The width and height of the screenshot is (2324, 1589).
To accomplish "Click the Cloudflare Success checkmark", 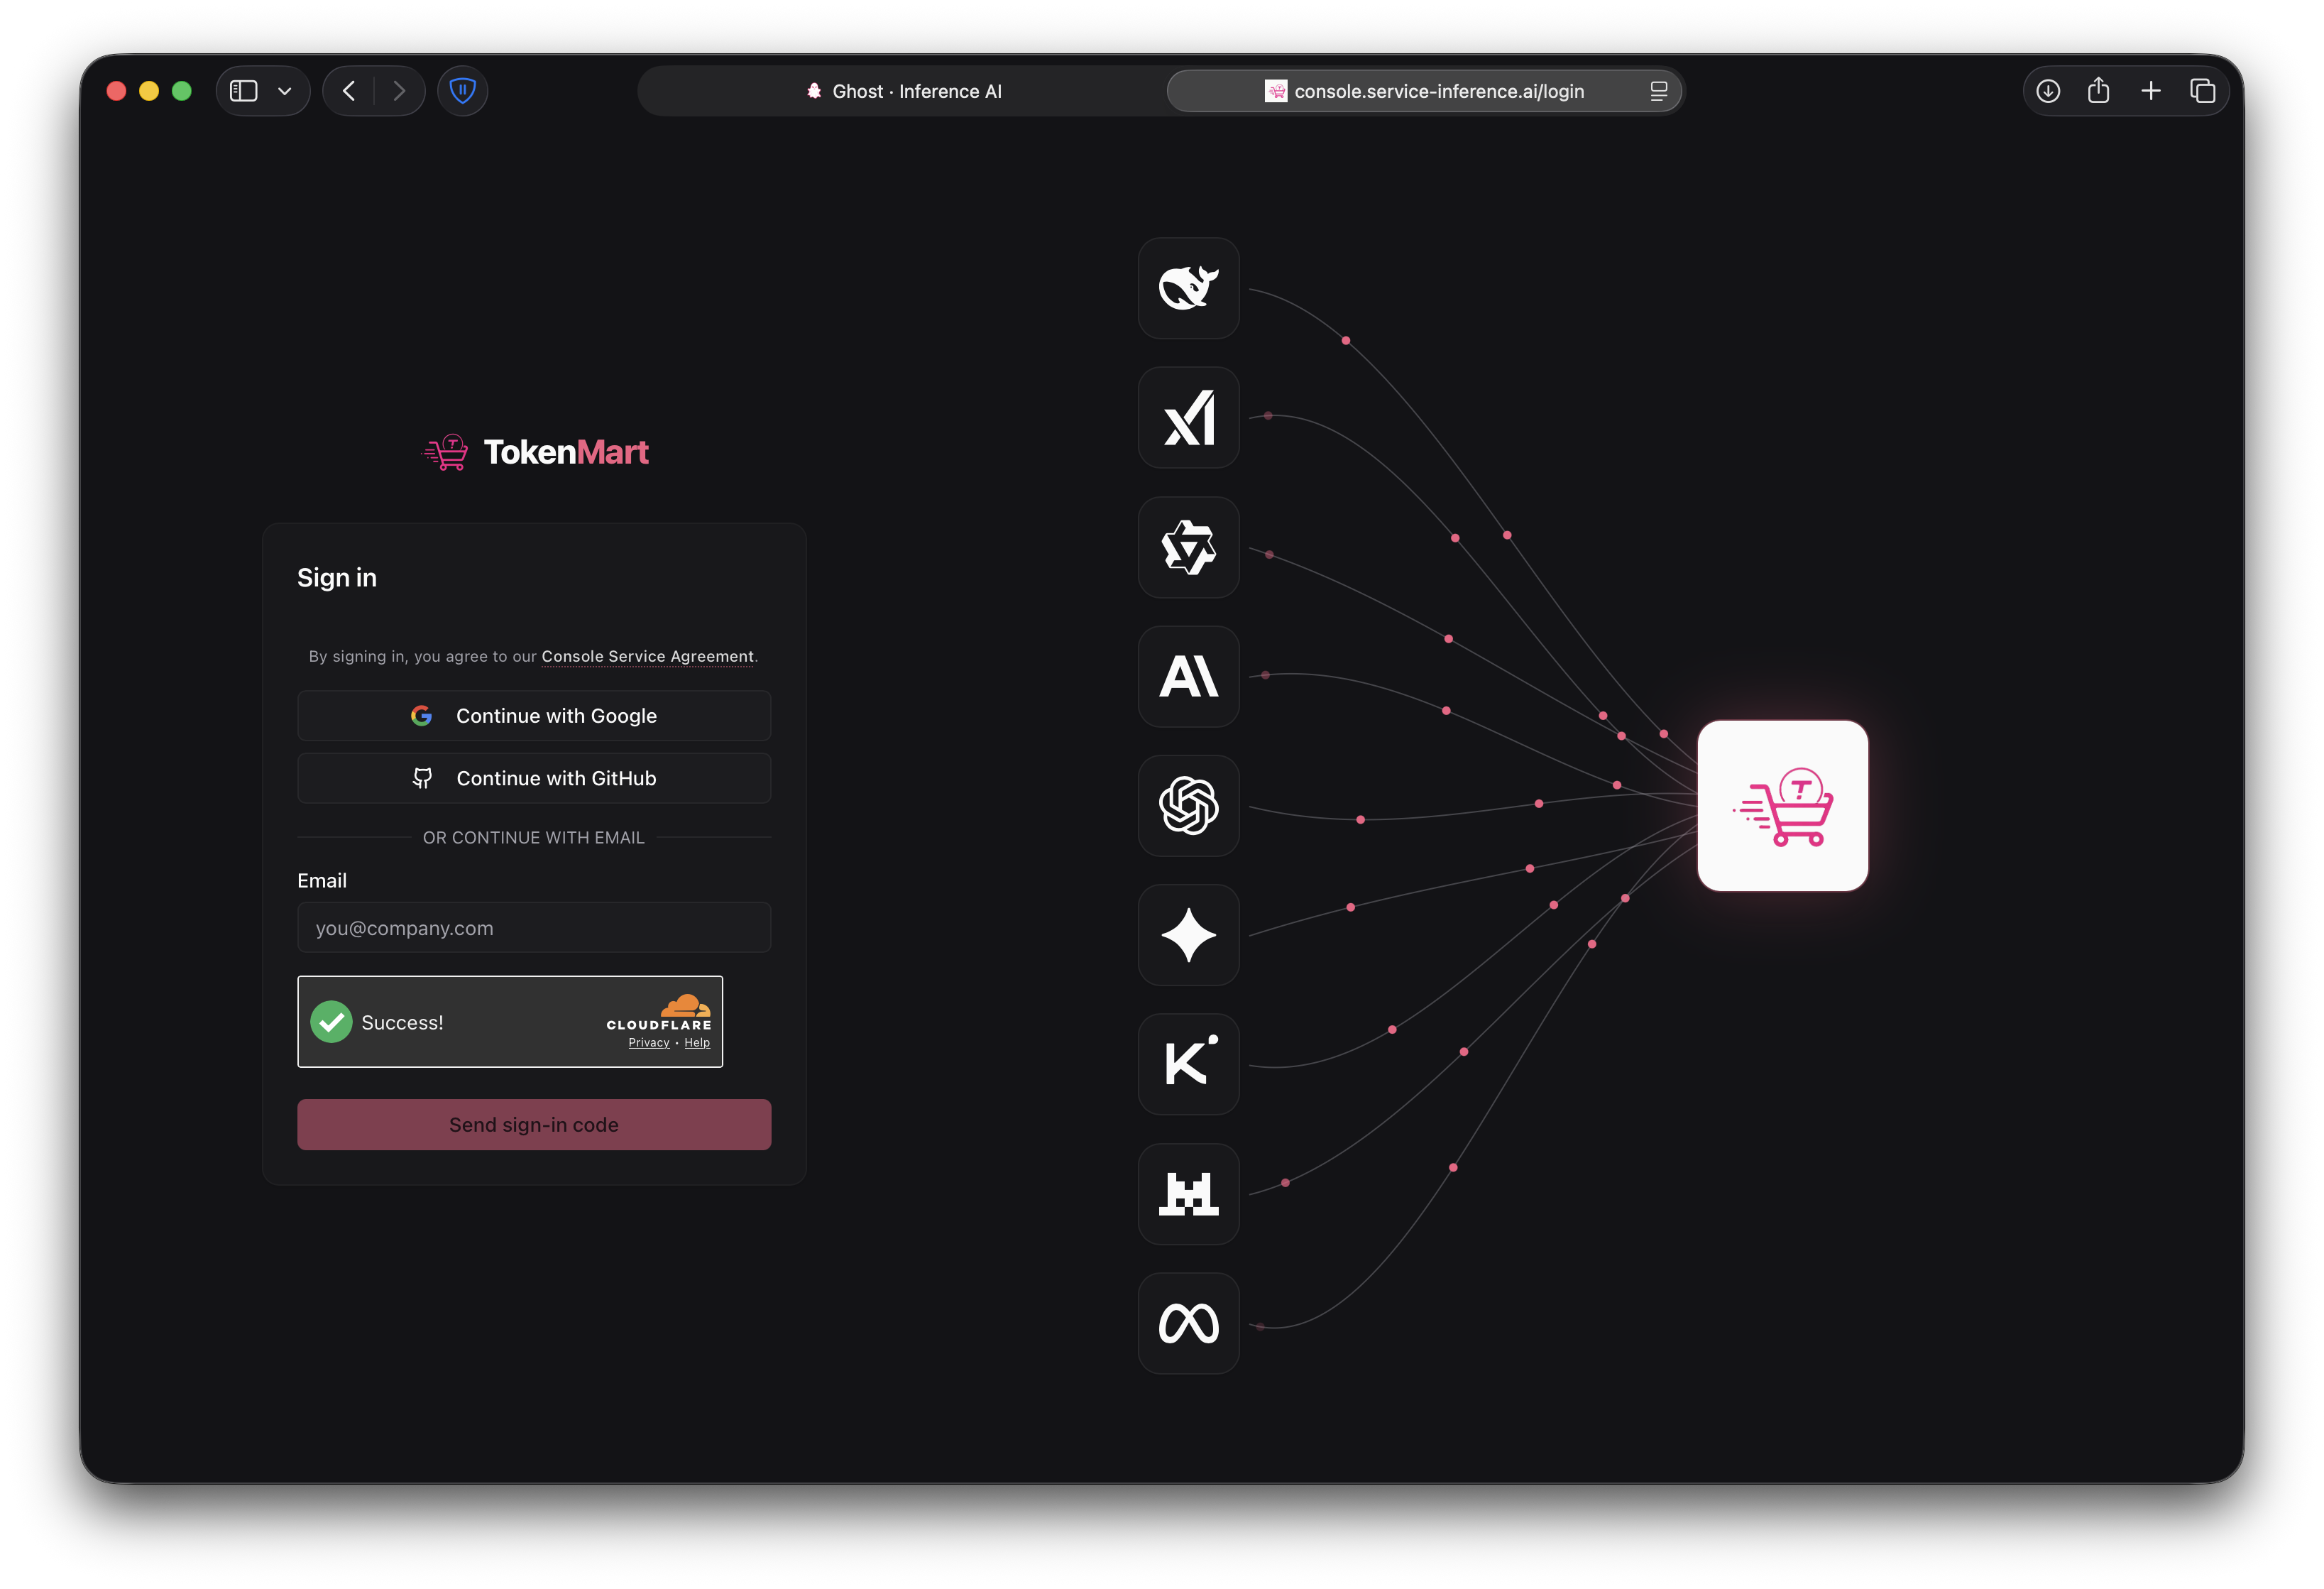I will point(331,1022).
